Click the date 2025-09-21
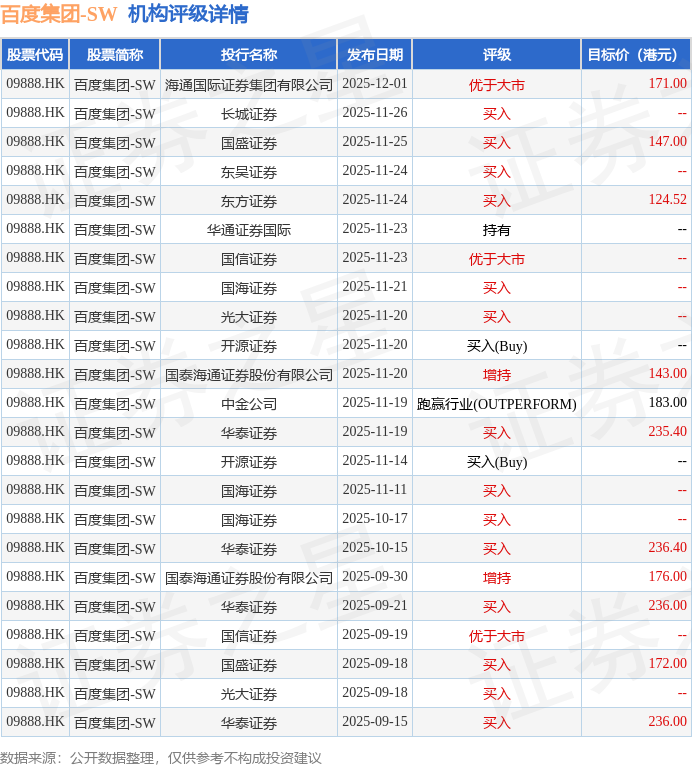The width and height of the screenshot is (692, 767). click(375, 605)
